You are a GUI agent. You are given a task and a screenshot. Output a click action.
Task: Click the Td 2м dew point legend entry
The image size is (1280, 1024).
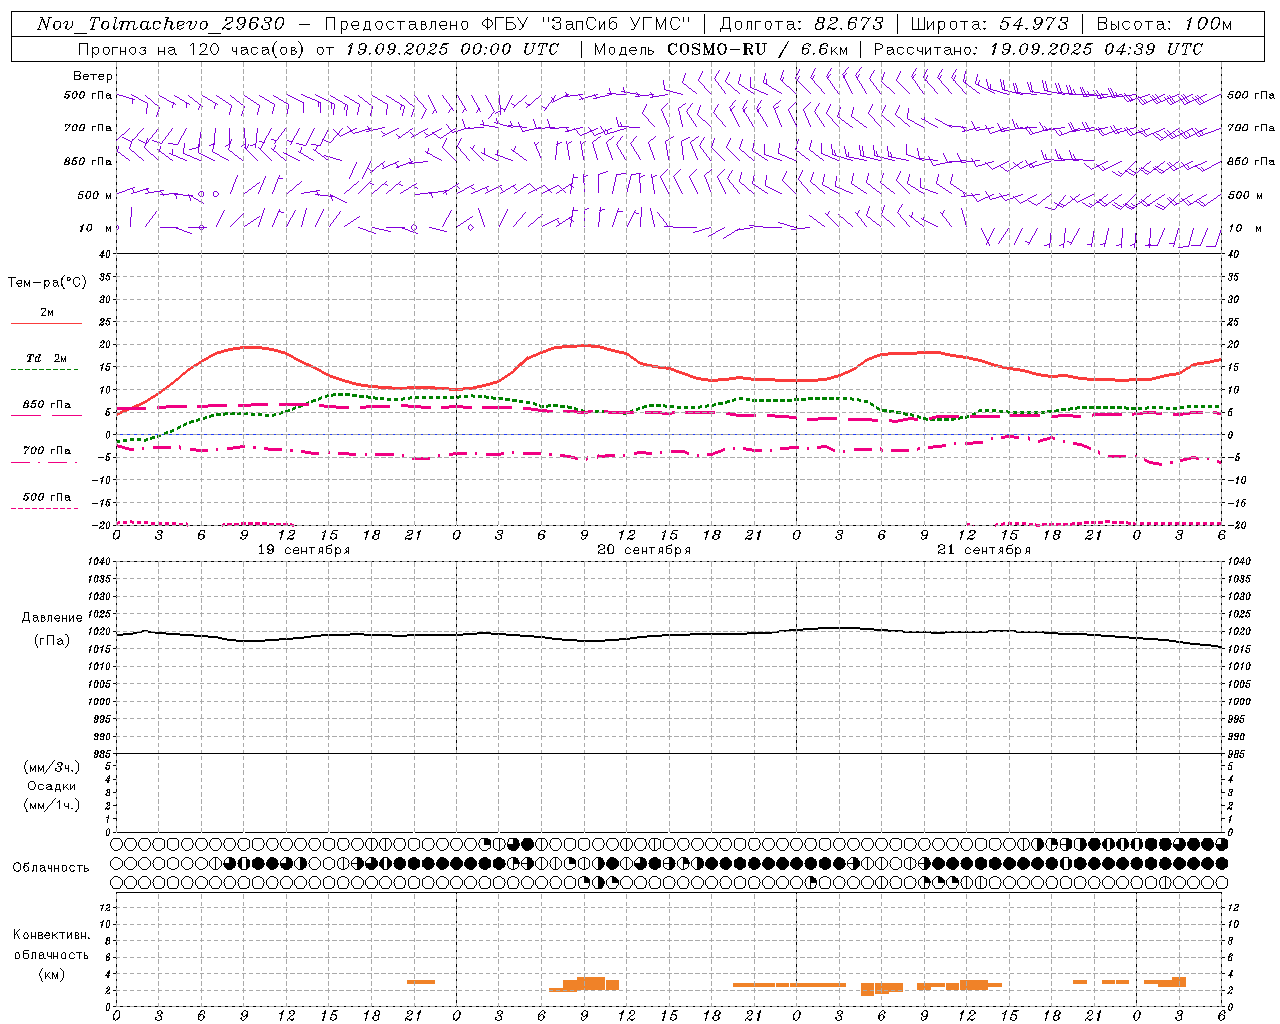(x=47, y=358)
